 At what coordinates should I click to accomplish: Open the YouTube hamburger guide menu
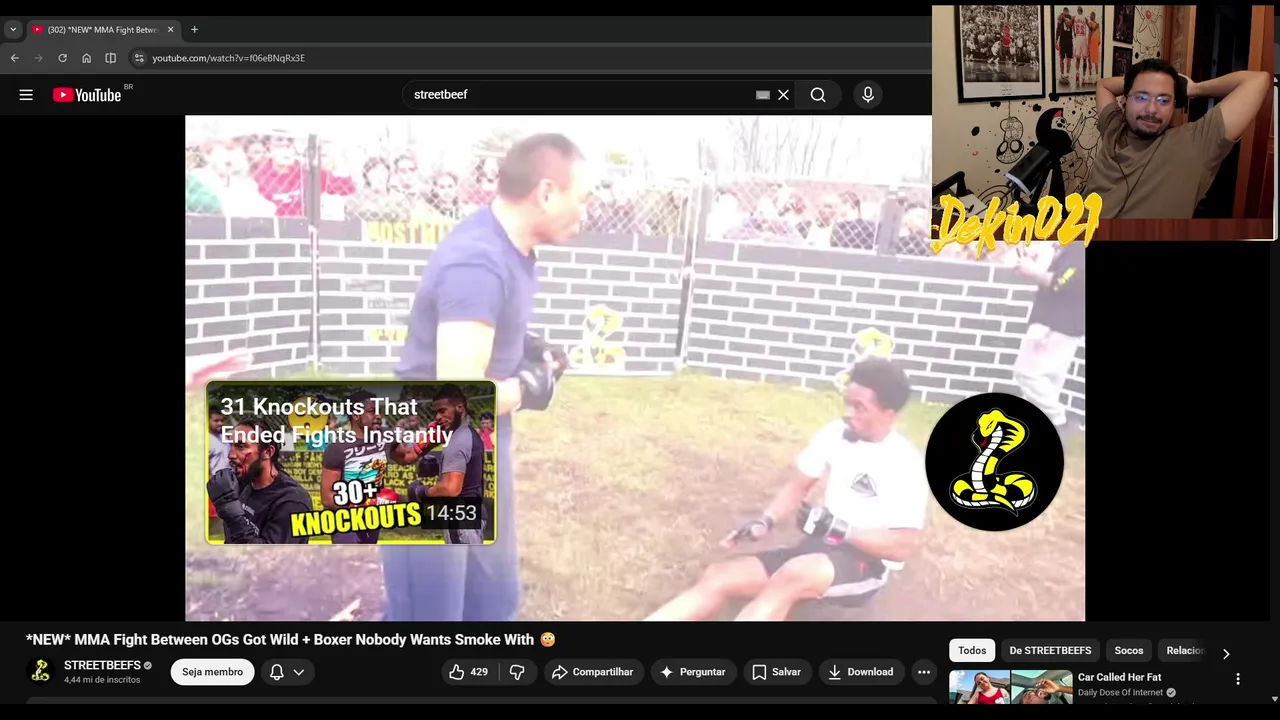[x=26, y=95]
